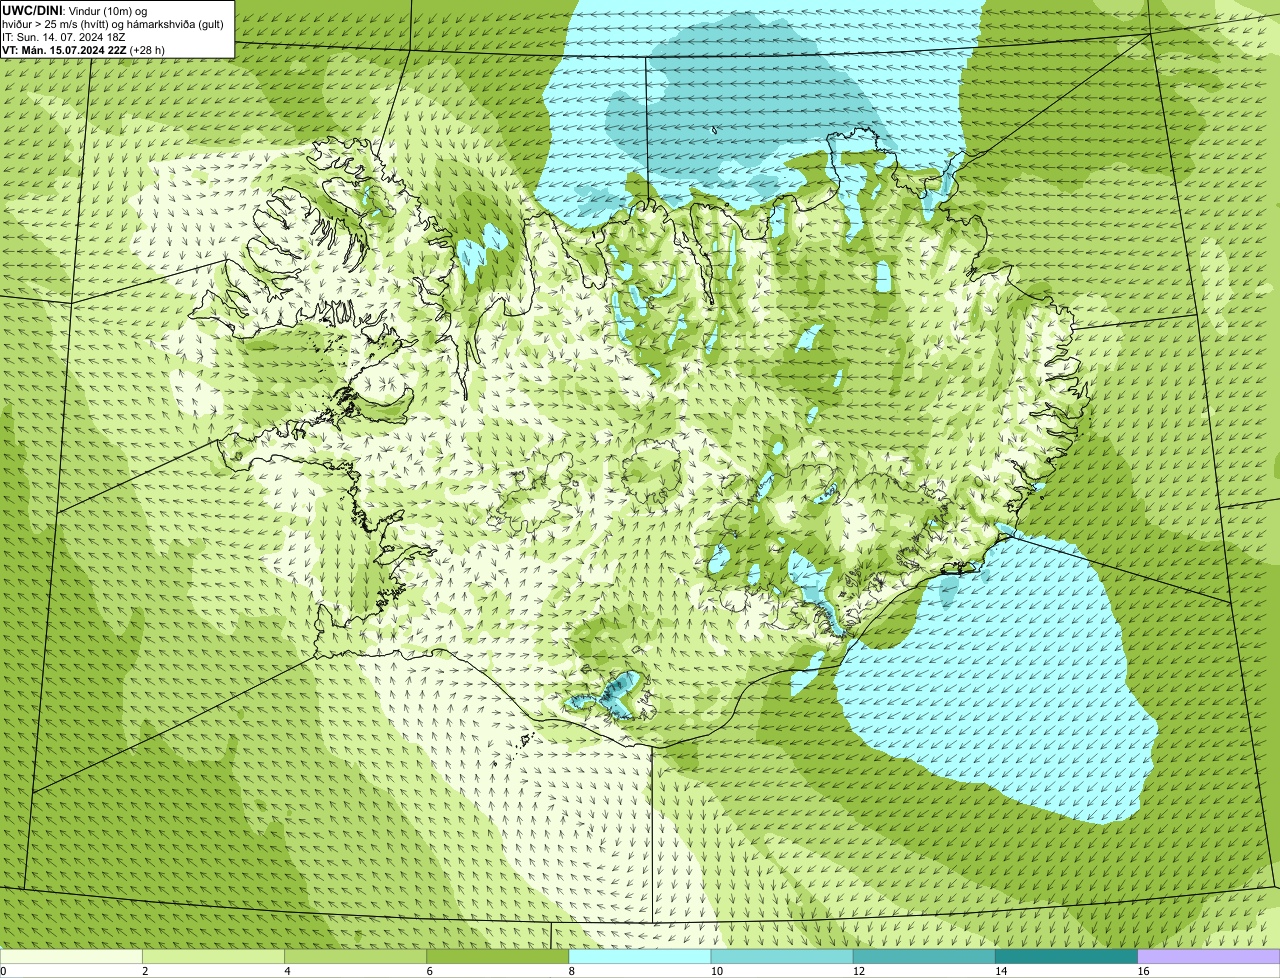Click the 14–16 m/s dark teal legend swatch
Image resolution: width=1280 pixels, height=978 pixels.
1067,956
